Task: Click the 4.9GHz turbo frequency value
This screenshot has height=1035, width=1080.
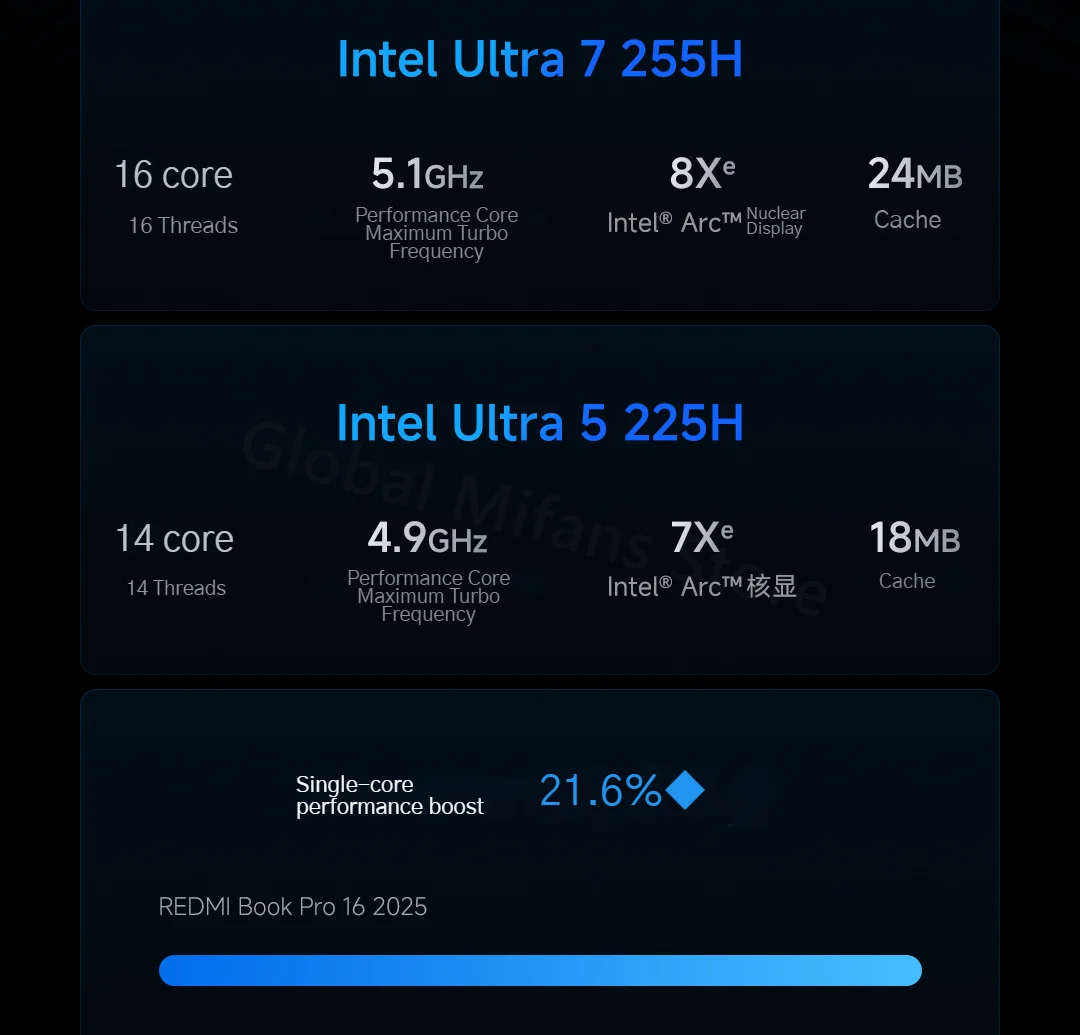Action: click(427, 537)
